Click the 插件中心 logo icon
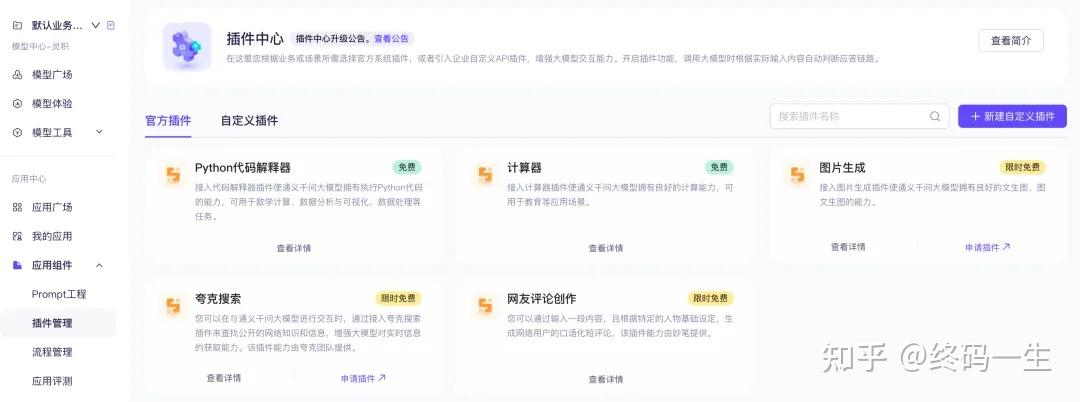 [x=187, y=47]
